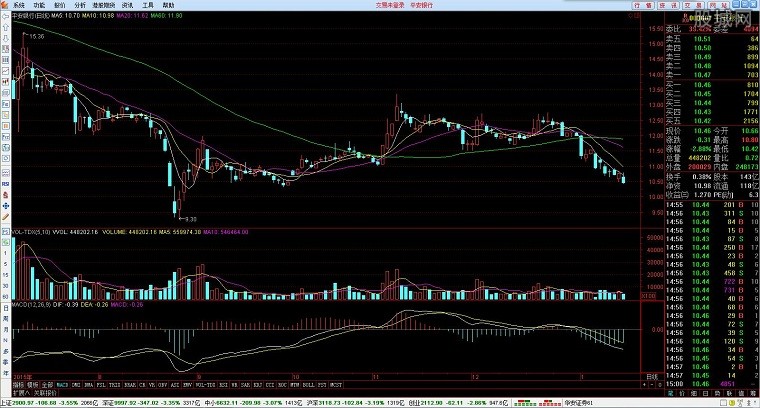Screen dimensions: 760x408
Task: Click the 行情 button at top right
Action: point(643,5)
